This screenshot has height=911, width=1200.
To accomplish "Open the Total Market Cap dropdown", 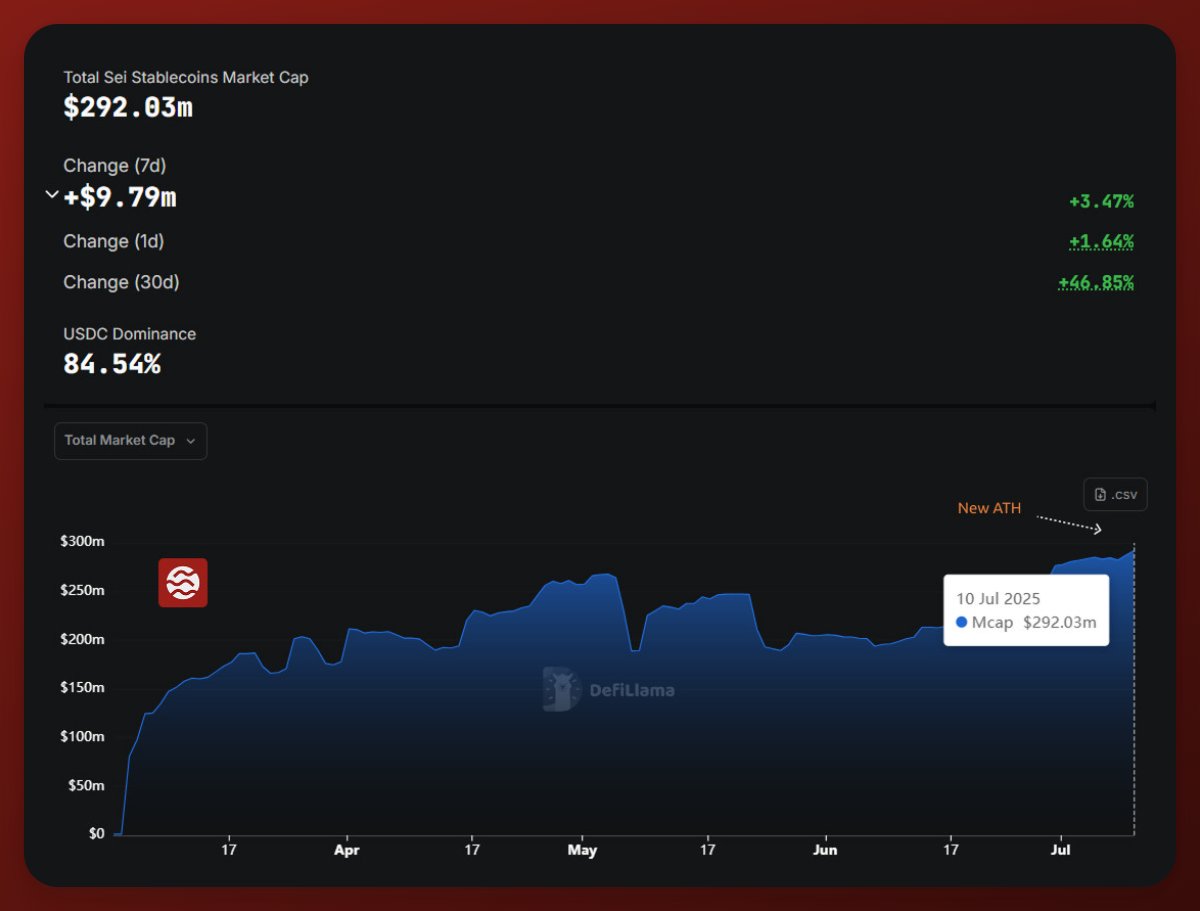I will pos(130,440).
